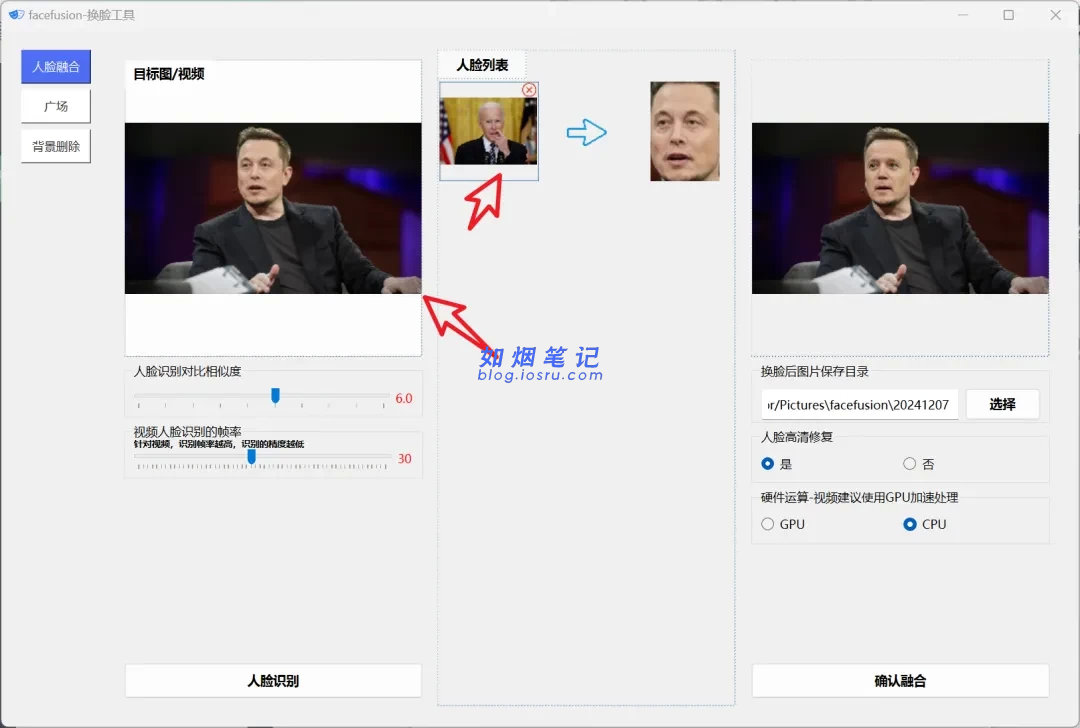Switch to the 广场 sidebar tab
The height and width of the screenshot is (728, 1080).
56,106
